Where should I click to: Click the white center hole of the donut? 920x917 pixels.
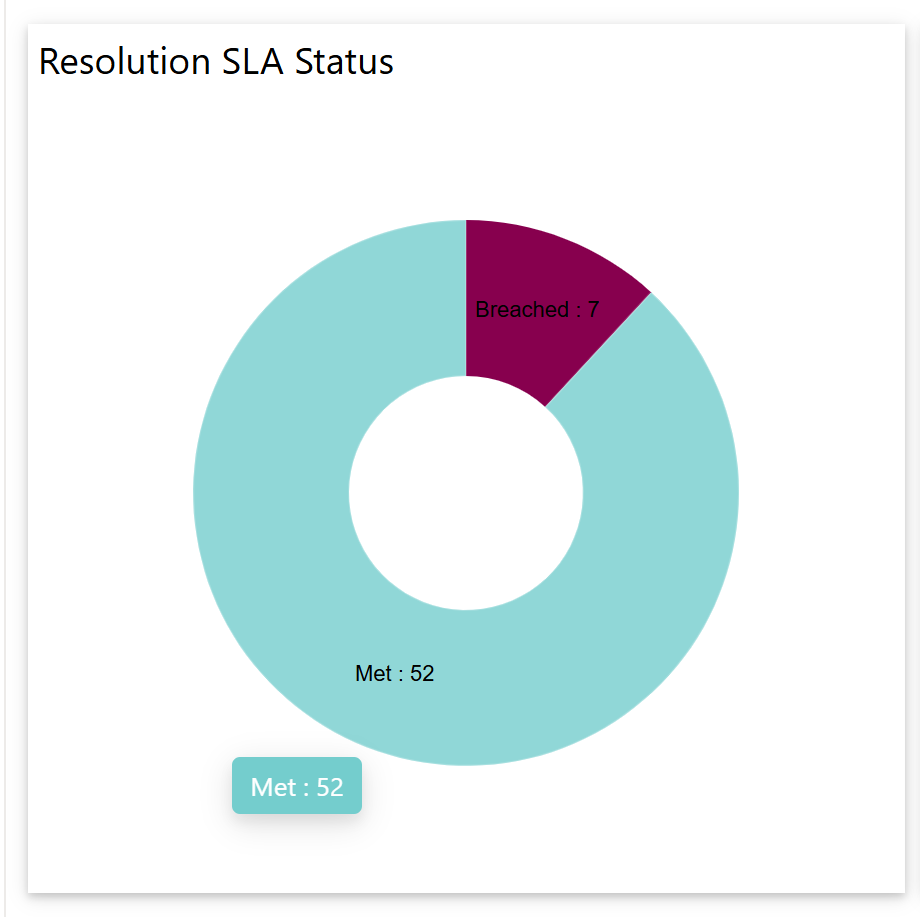[x=466, y=492]
